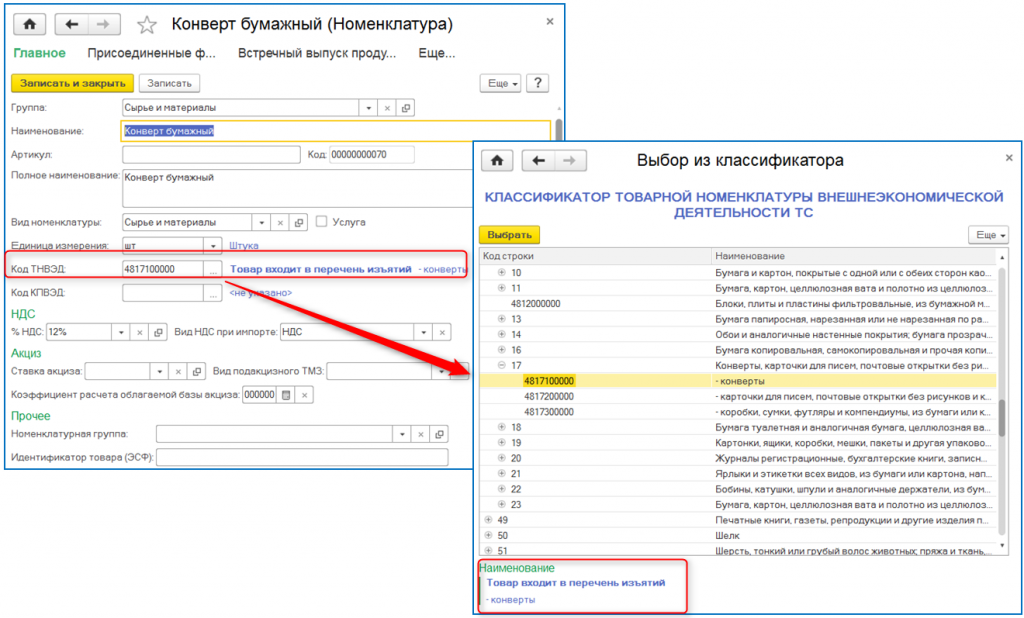This screenshot has height=618, width=1024.
Task: Click home icon in classifier selection window
Action: (x=497, y=161)
